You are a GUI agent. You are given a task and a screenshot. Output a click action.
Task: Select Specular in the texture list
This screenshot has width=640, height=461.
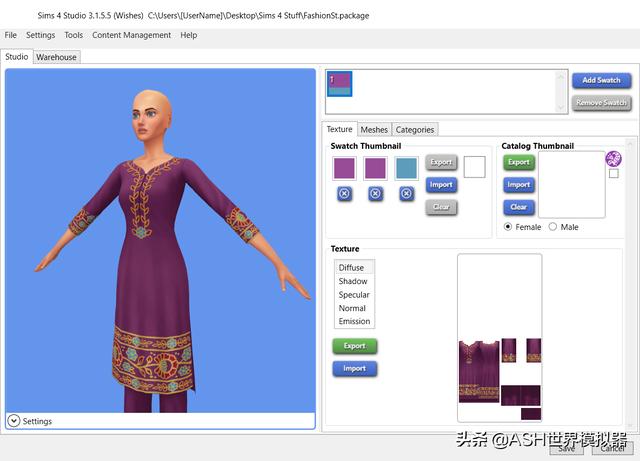[x=354, y=295]
